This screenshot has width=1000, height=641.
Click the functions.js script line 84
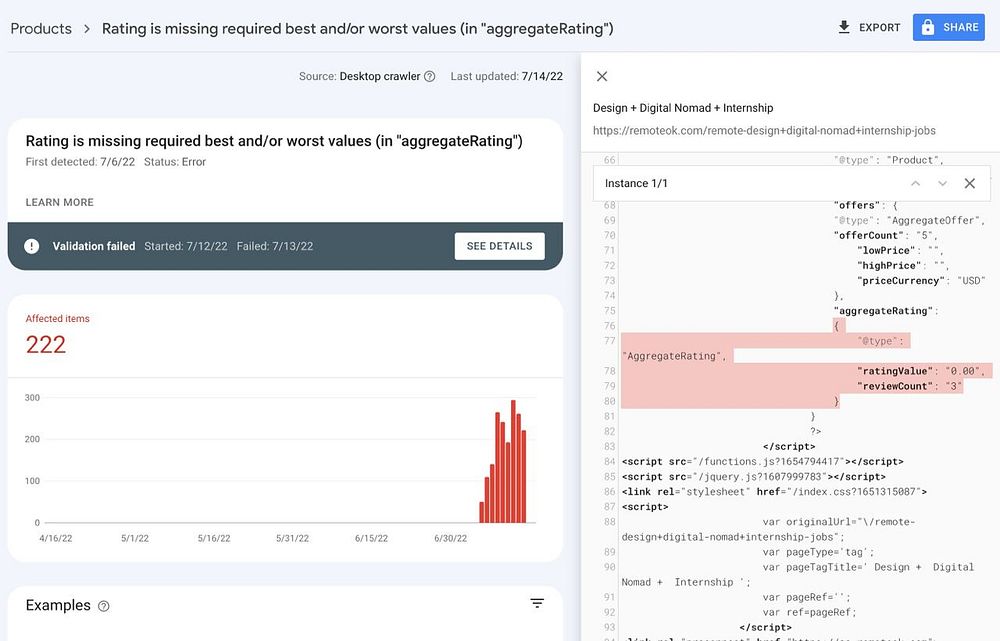coord(763,462)
